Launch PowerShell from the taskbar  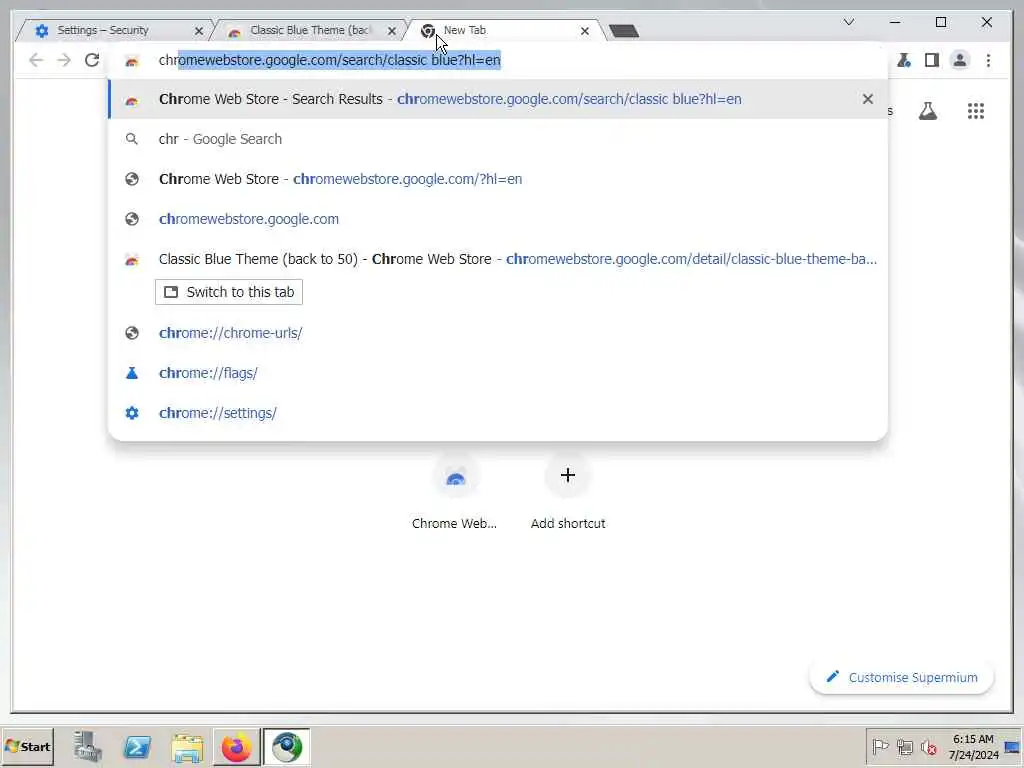pos(137,746)
